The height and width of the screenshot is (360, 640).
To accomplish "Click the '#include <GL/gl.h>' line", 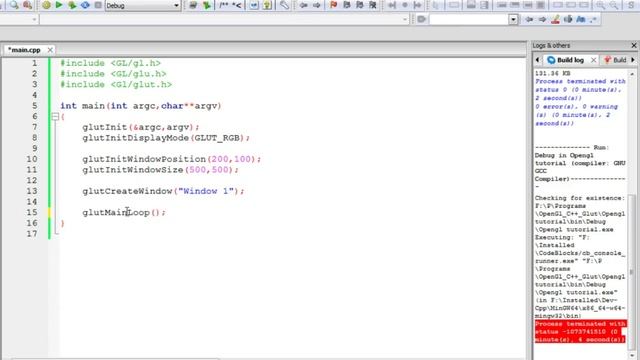I will [x=110, y=63].
